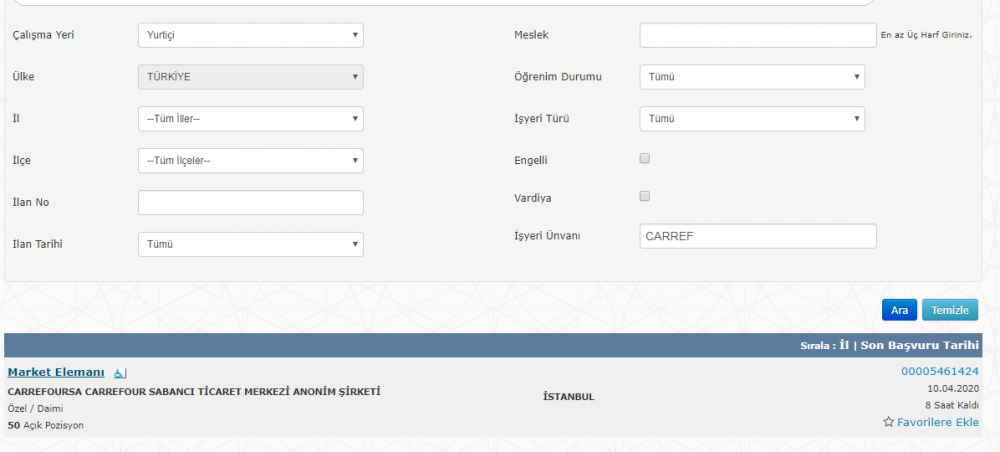Add listing via Favorilere Ekle link
The image size is (1000, 452).
[937, 422]
